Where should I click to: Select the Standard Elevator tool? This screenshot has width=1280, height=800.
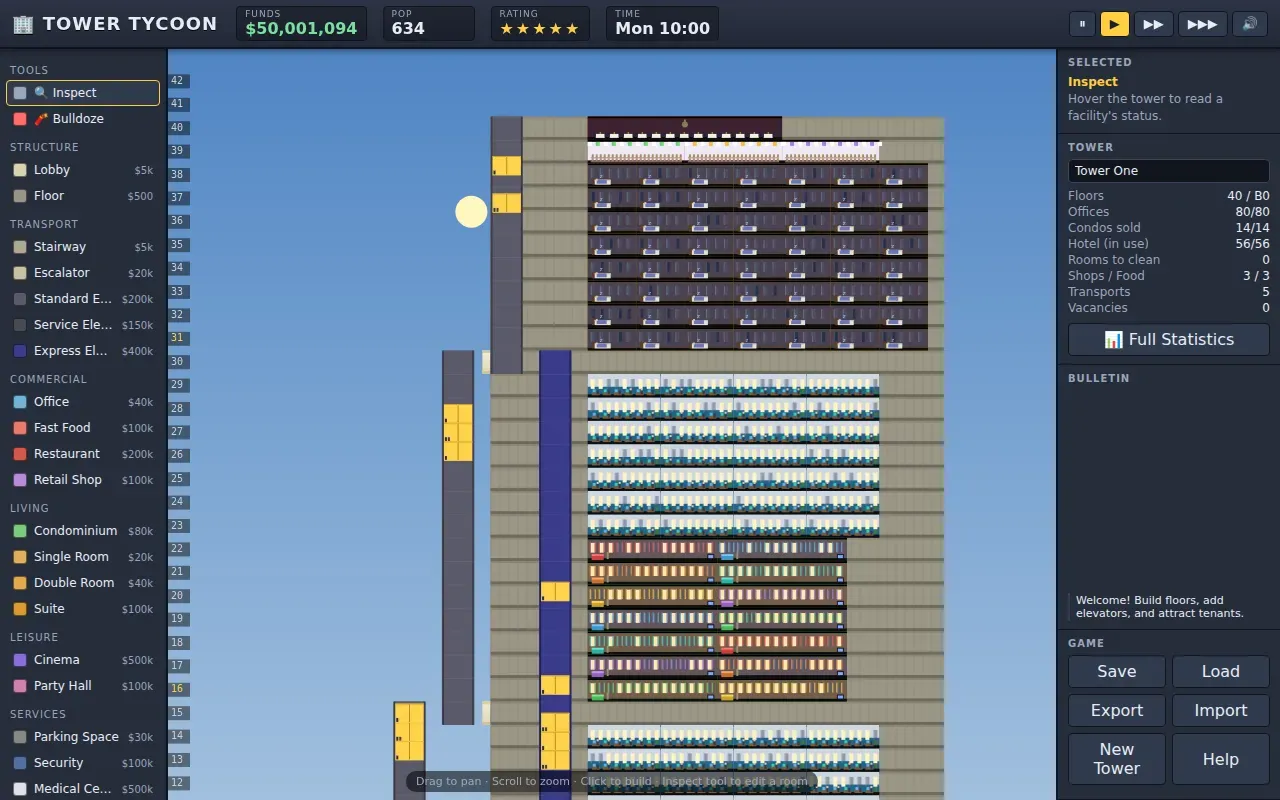83,299
